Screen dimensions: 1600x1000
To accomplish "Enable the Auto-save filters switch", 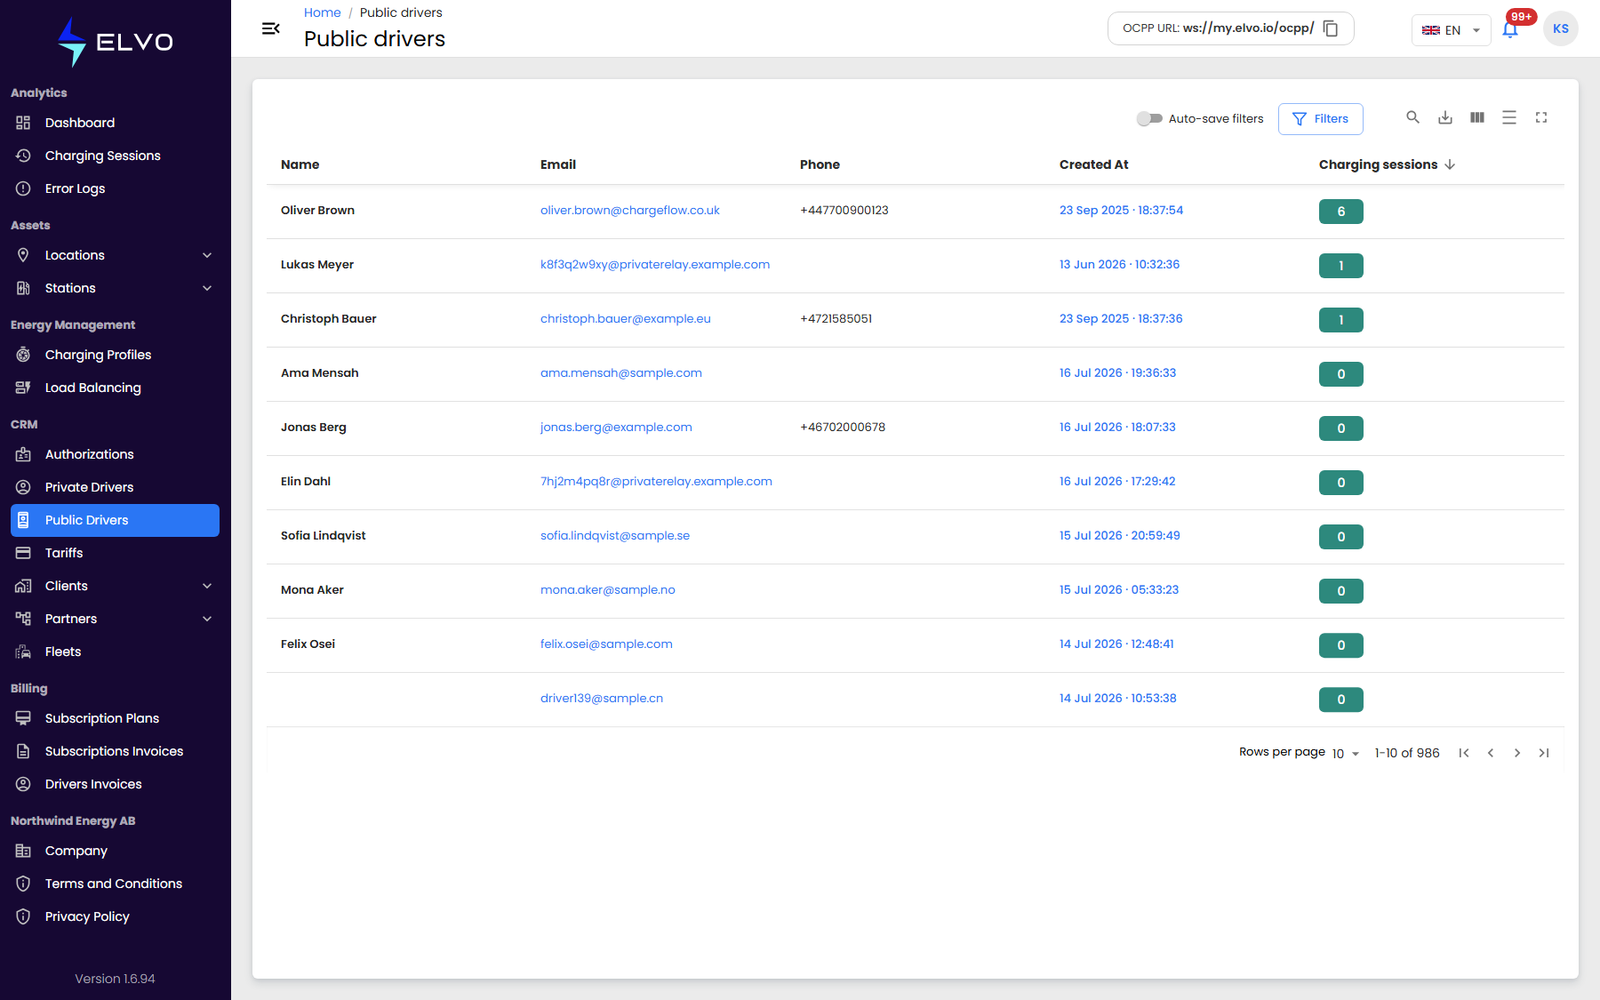I will tap(1149, 119).
